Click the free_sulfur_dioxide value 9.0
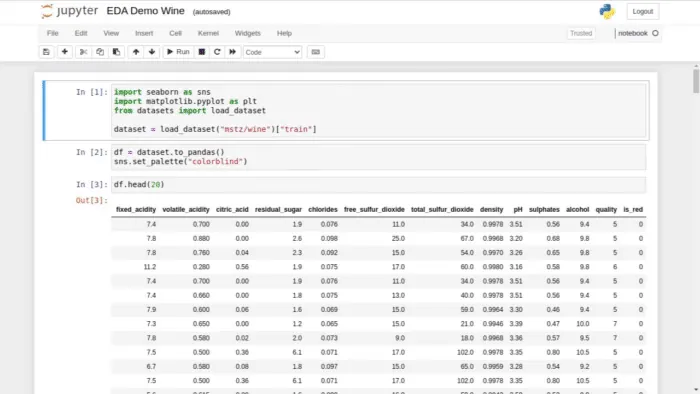700x394 pixels. pyautogui.click(x=400, y=338)
